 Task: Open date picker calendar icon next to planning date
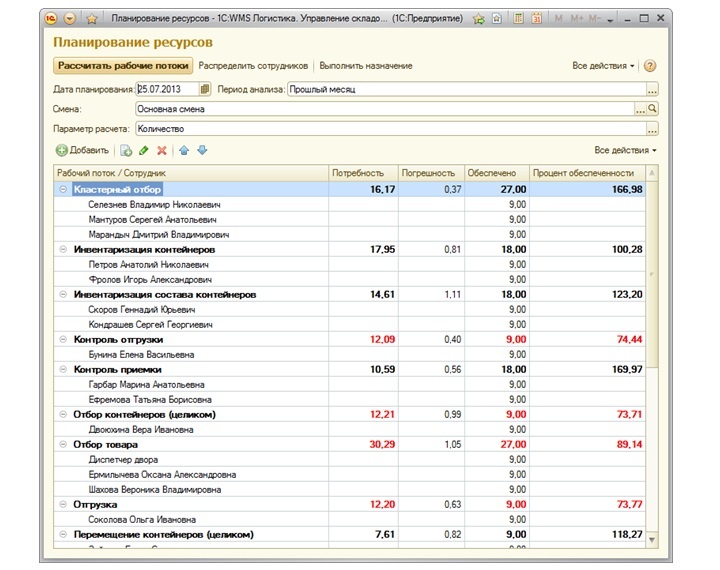(x=205, y=89)
